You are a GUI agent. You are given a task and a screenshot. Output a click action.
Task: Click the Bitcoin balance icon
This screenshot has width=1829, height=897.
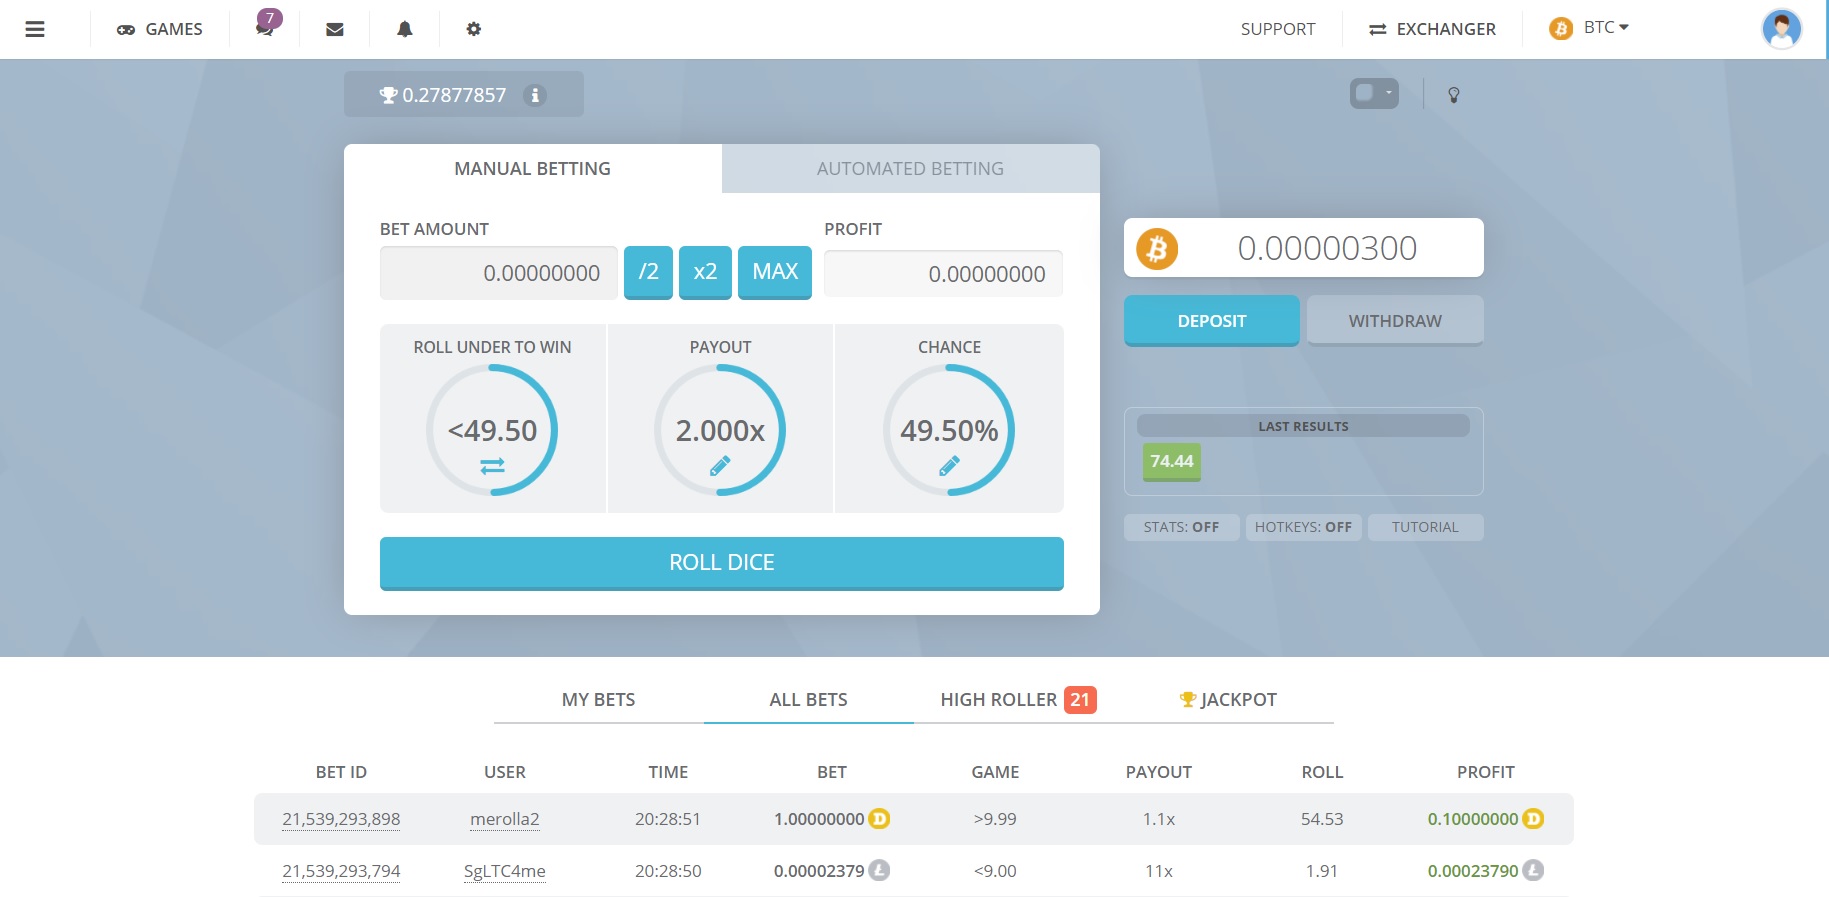coord(1157,248)
